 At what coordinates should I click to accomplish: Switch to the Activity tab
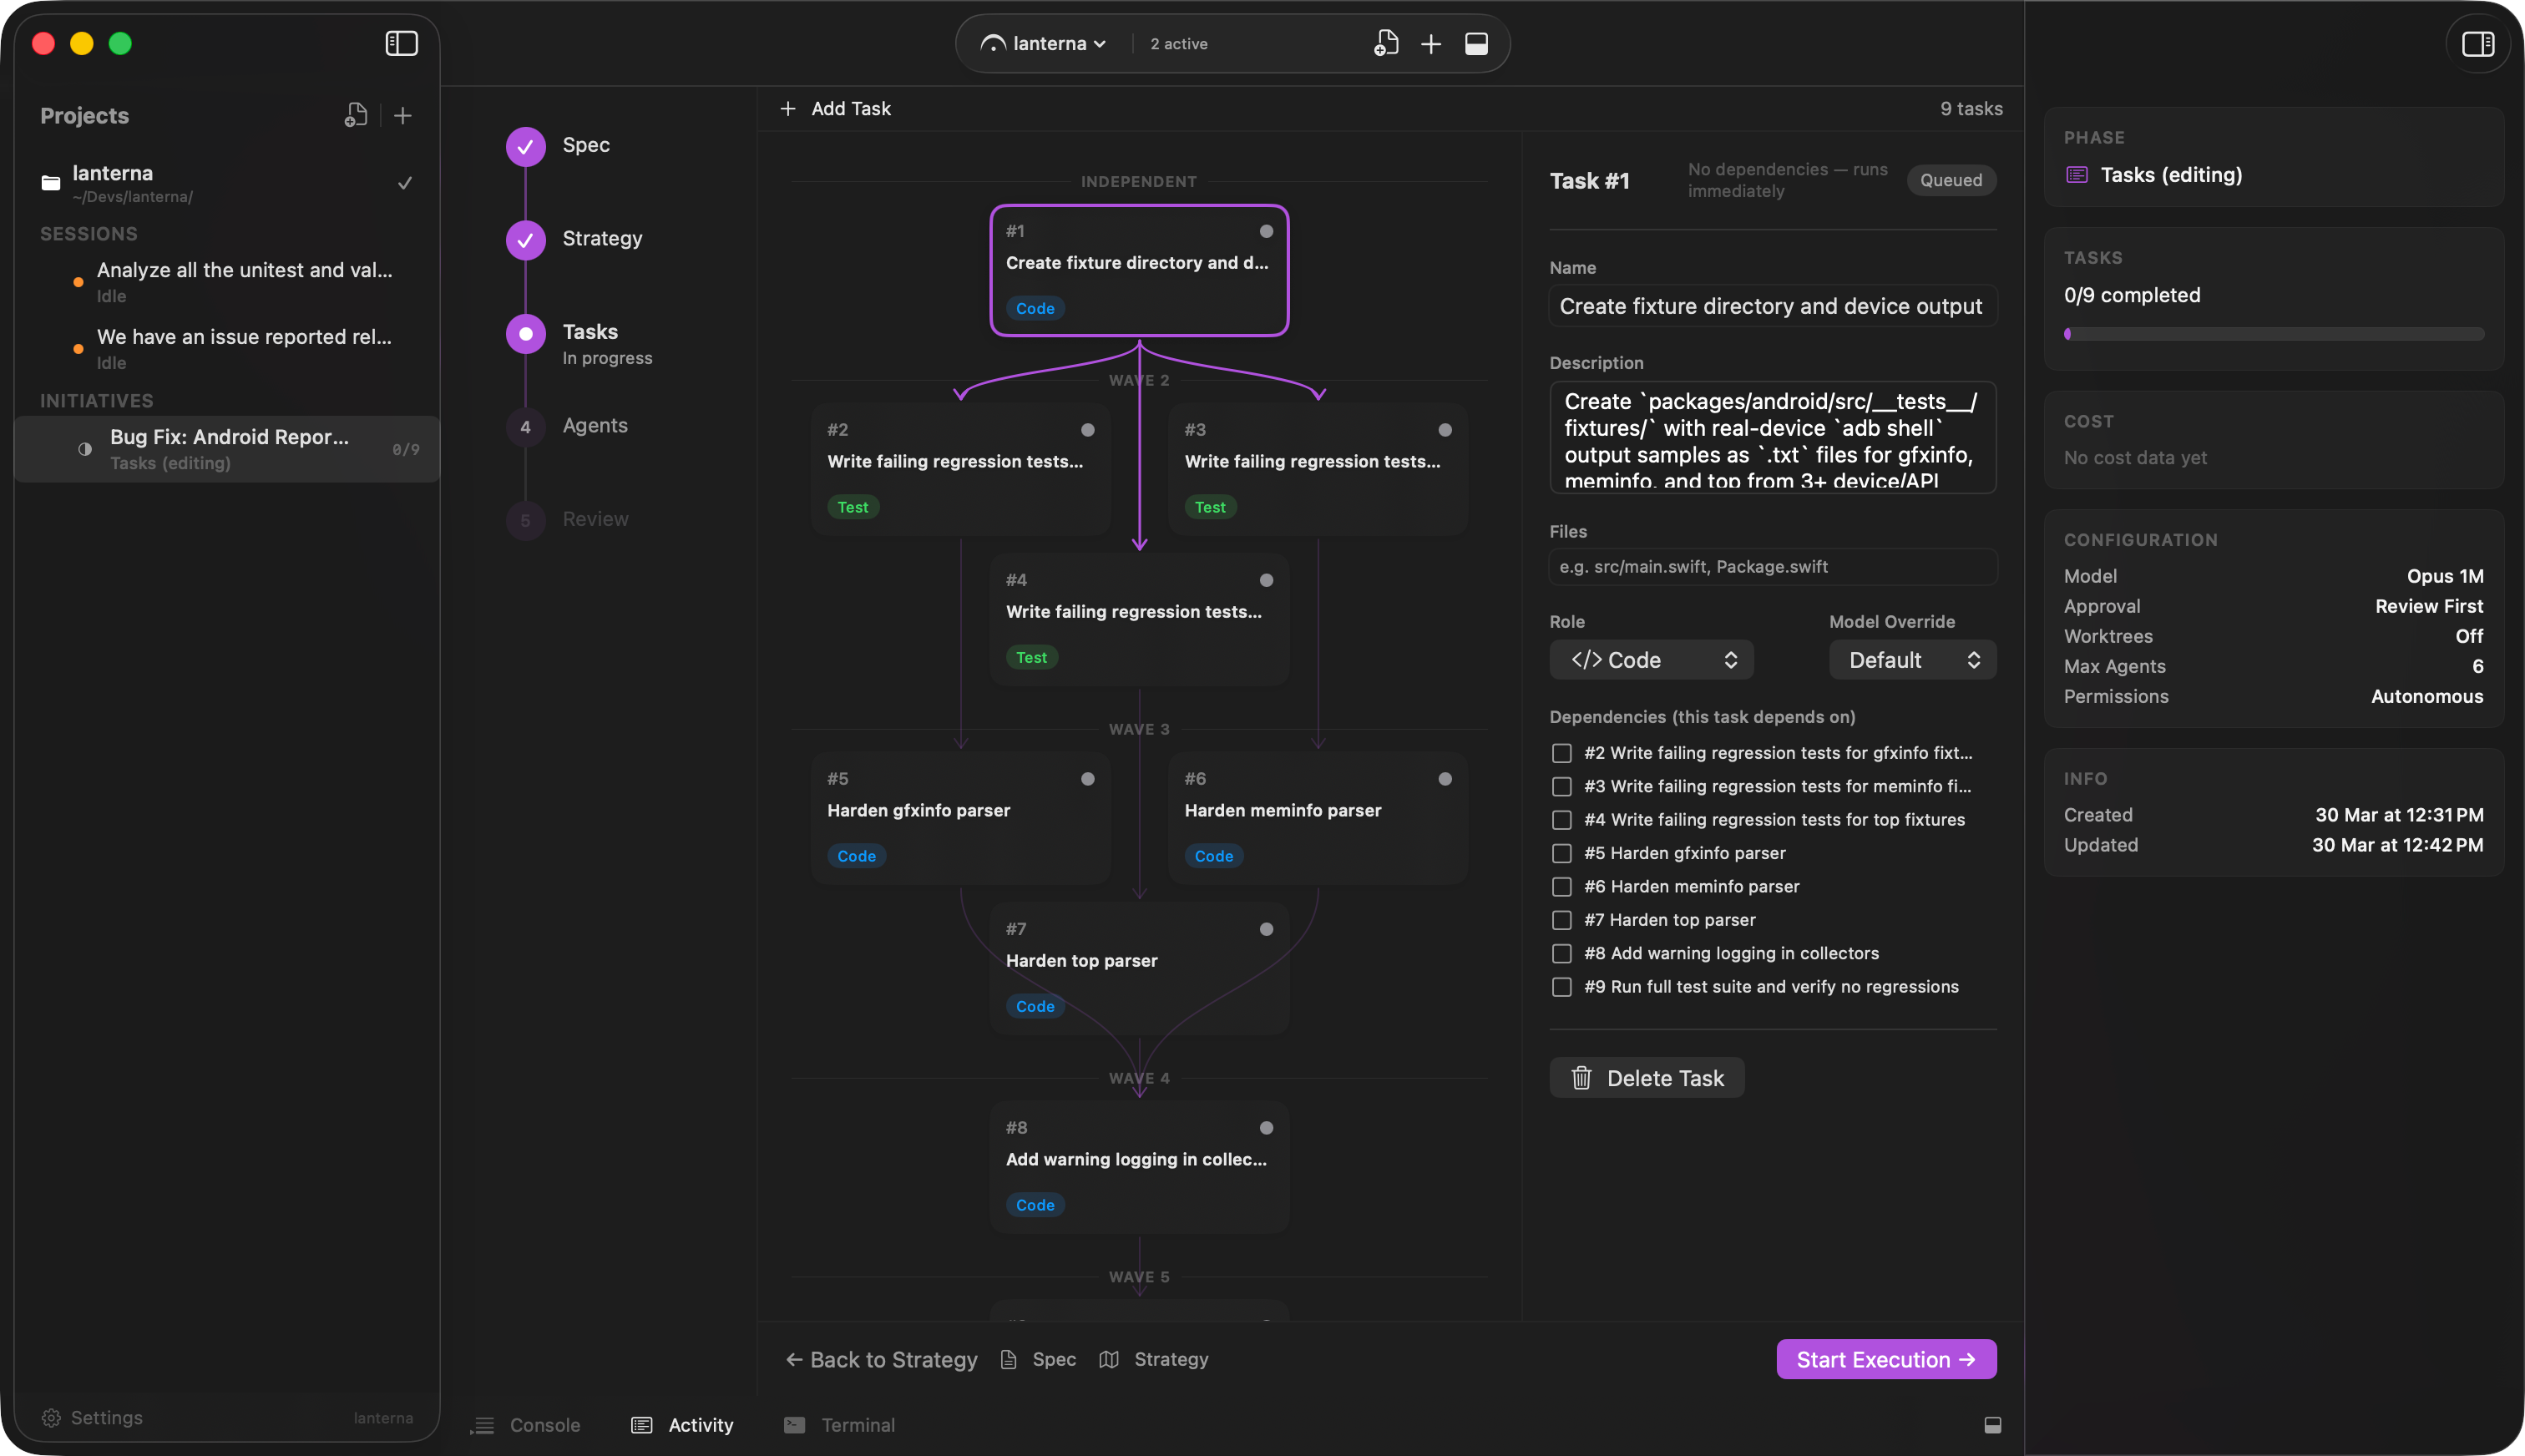(x=682, y=1425)
